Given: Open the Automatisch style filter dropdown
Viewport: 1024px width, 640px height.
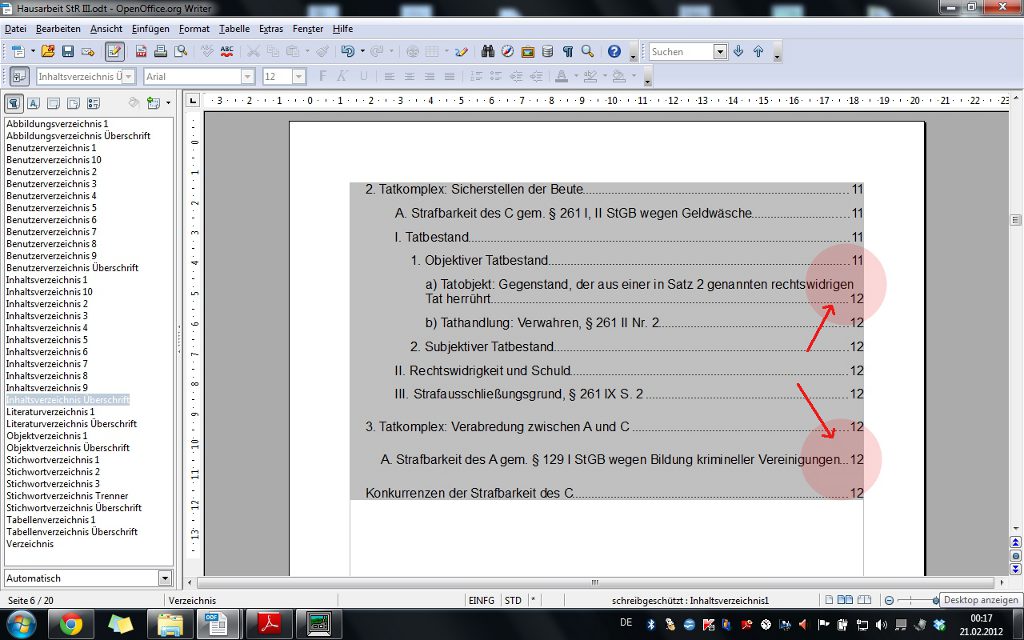Looking at the screenshot, I should (x=165, y=578).
